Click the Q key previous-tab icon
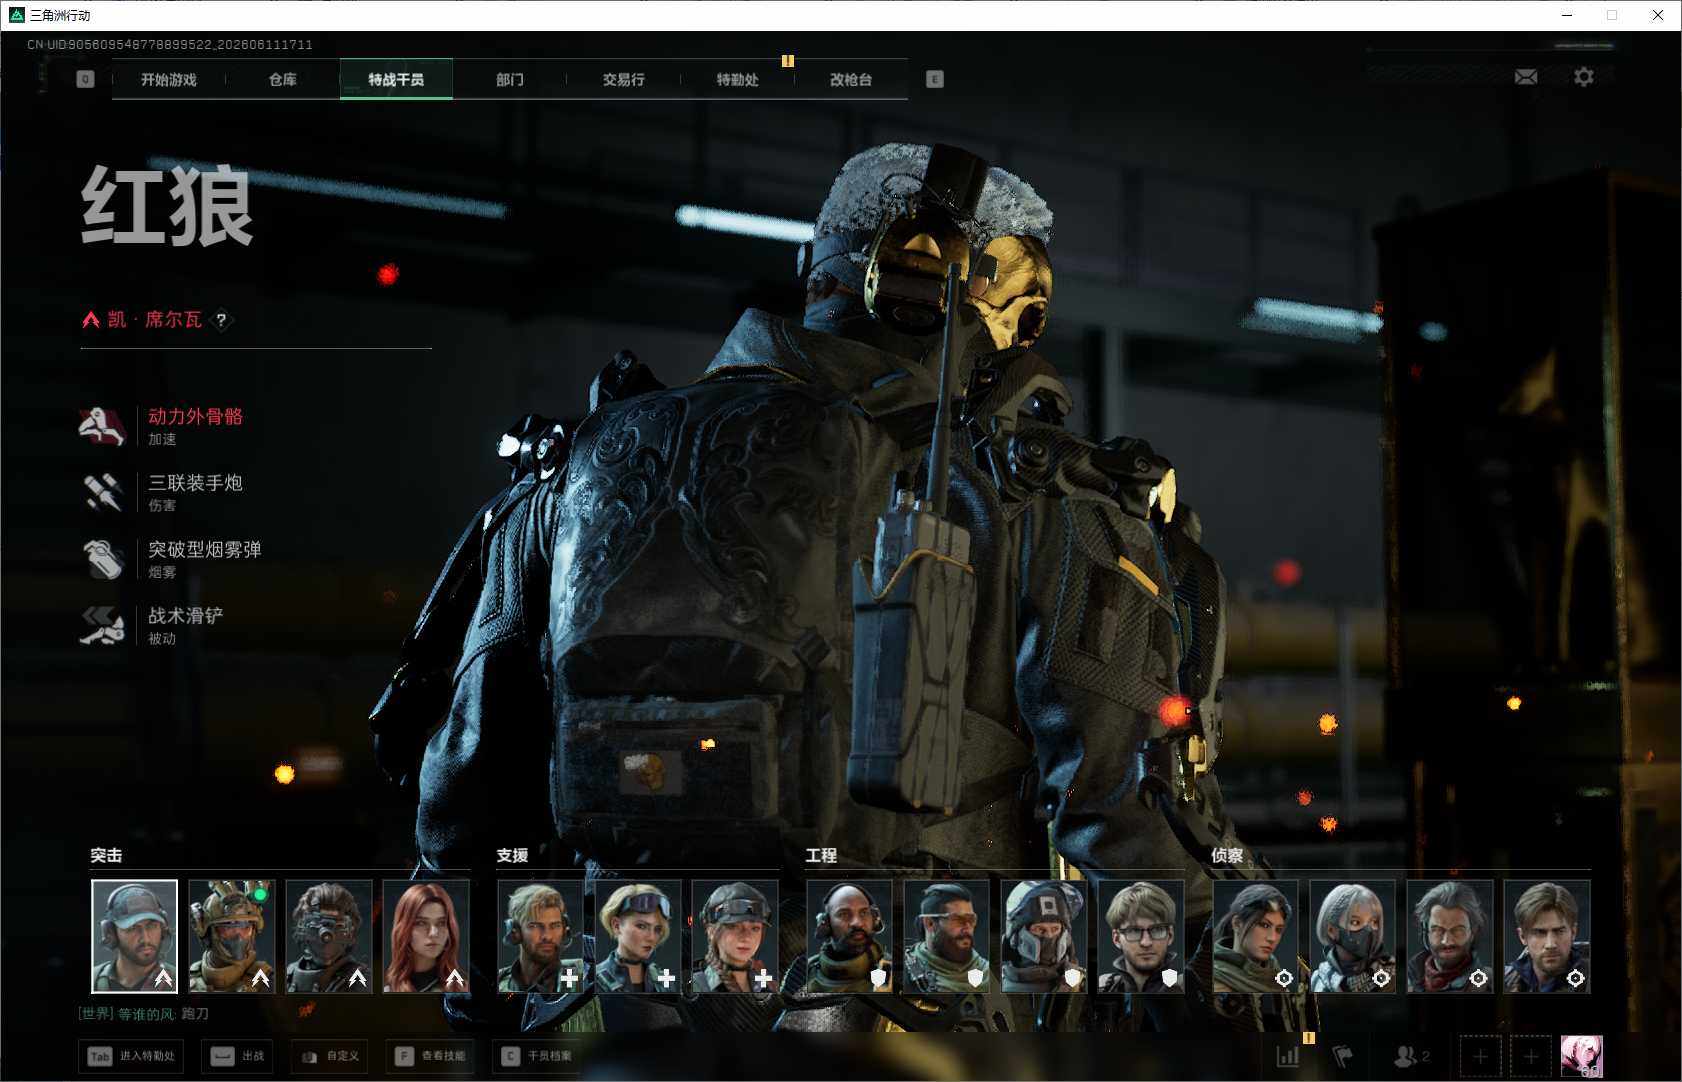This screenshot has height=1082, width=1682. [x=85, y=79]
